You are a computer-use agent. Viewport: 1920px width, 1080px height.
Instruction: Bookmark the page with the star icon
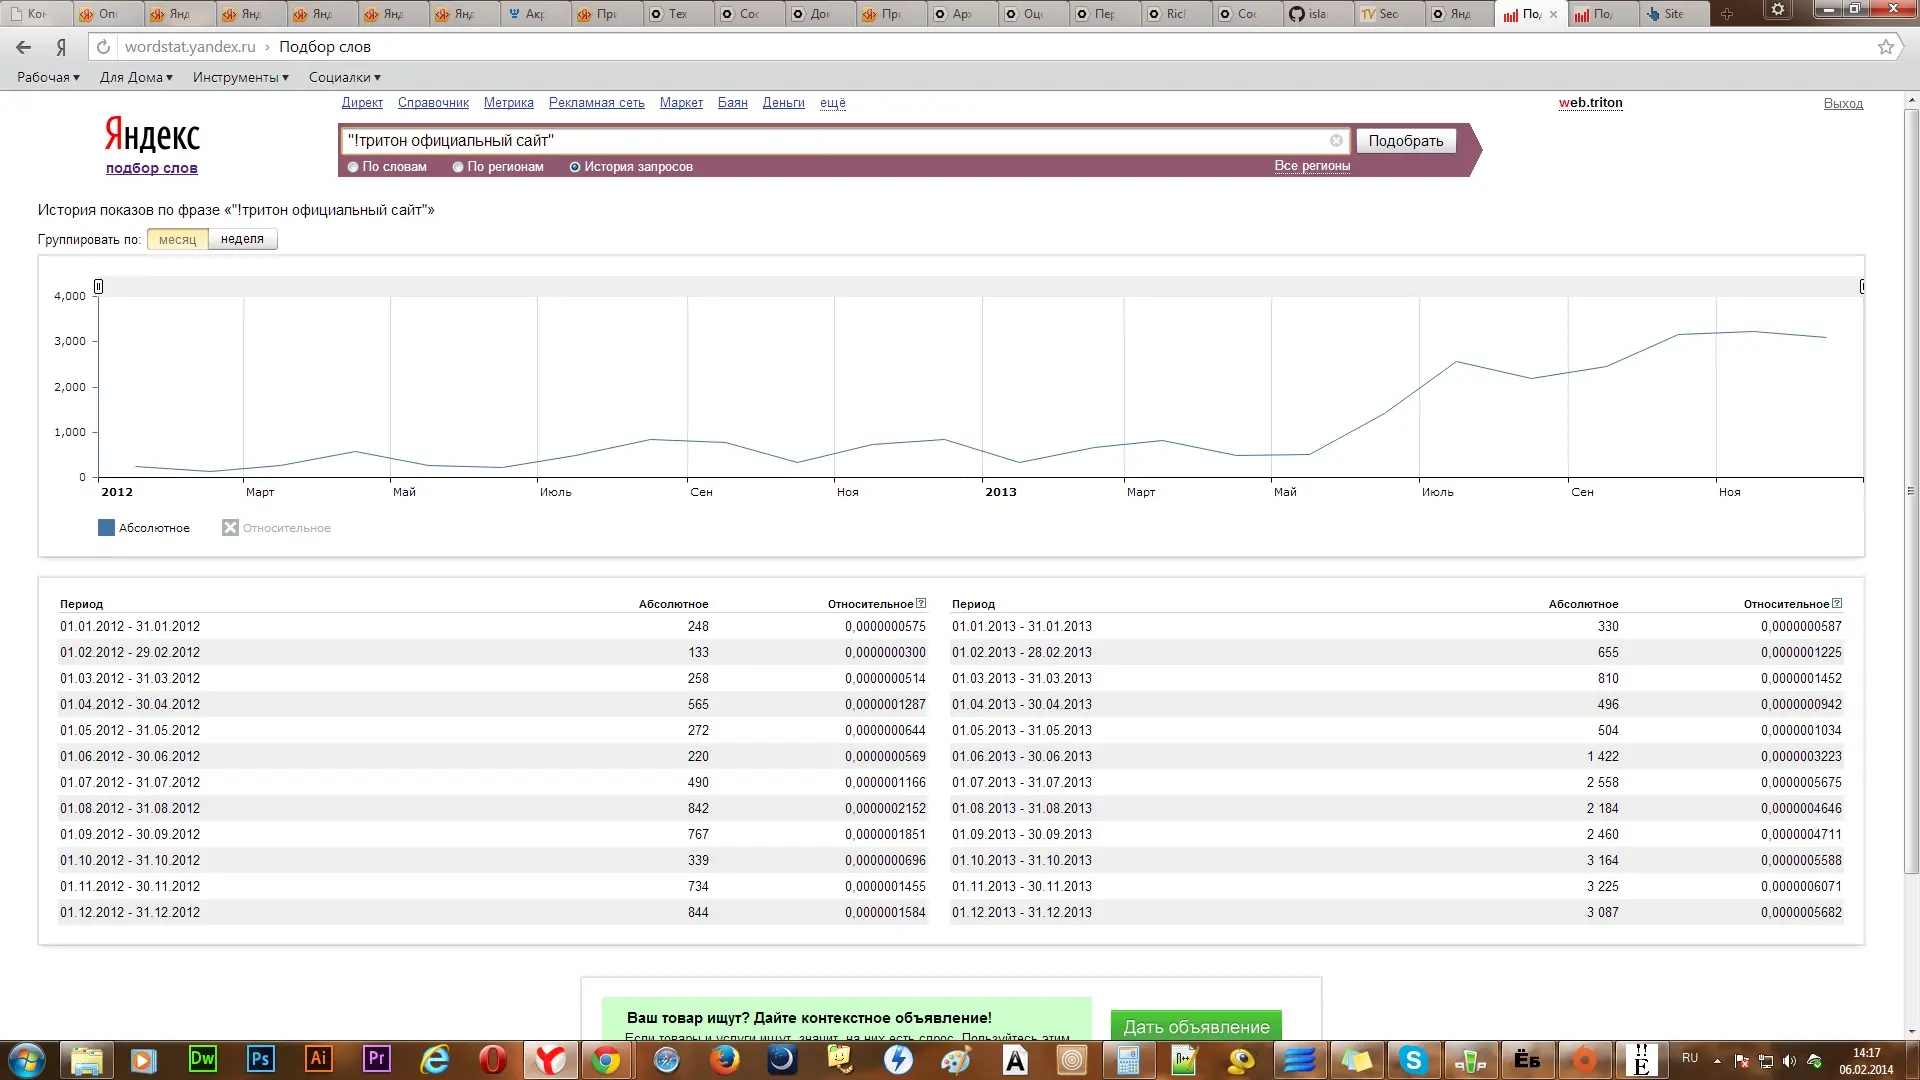[x=1886, y=47]
